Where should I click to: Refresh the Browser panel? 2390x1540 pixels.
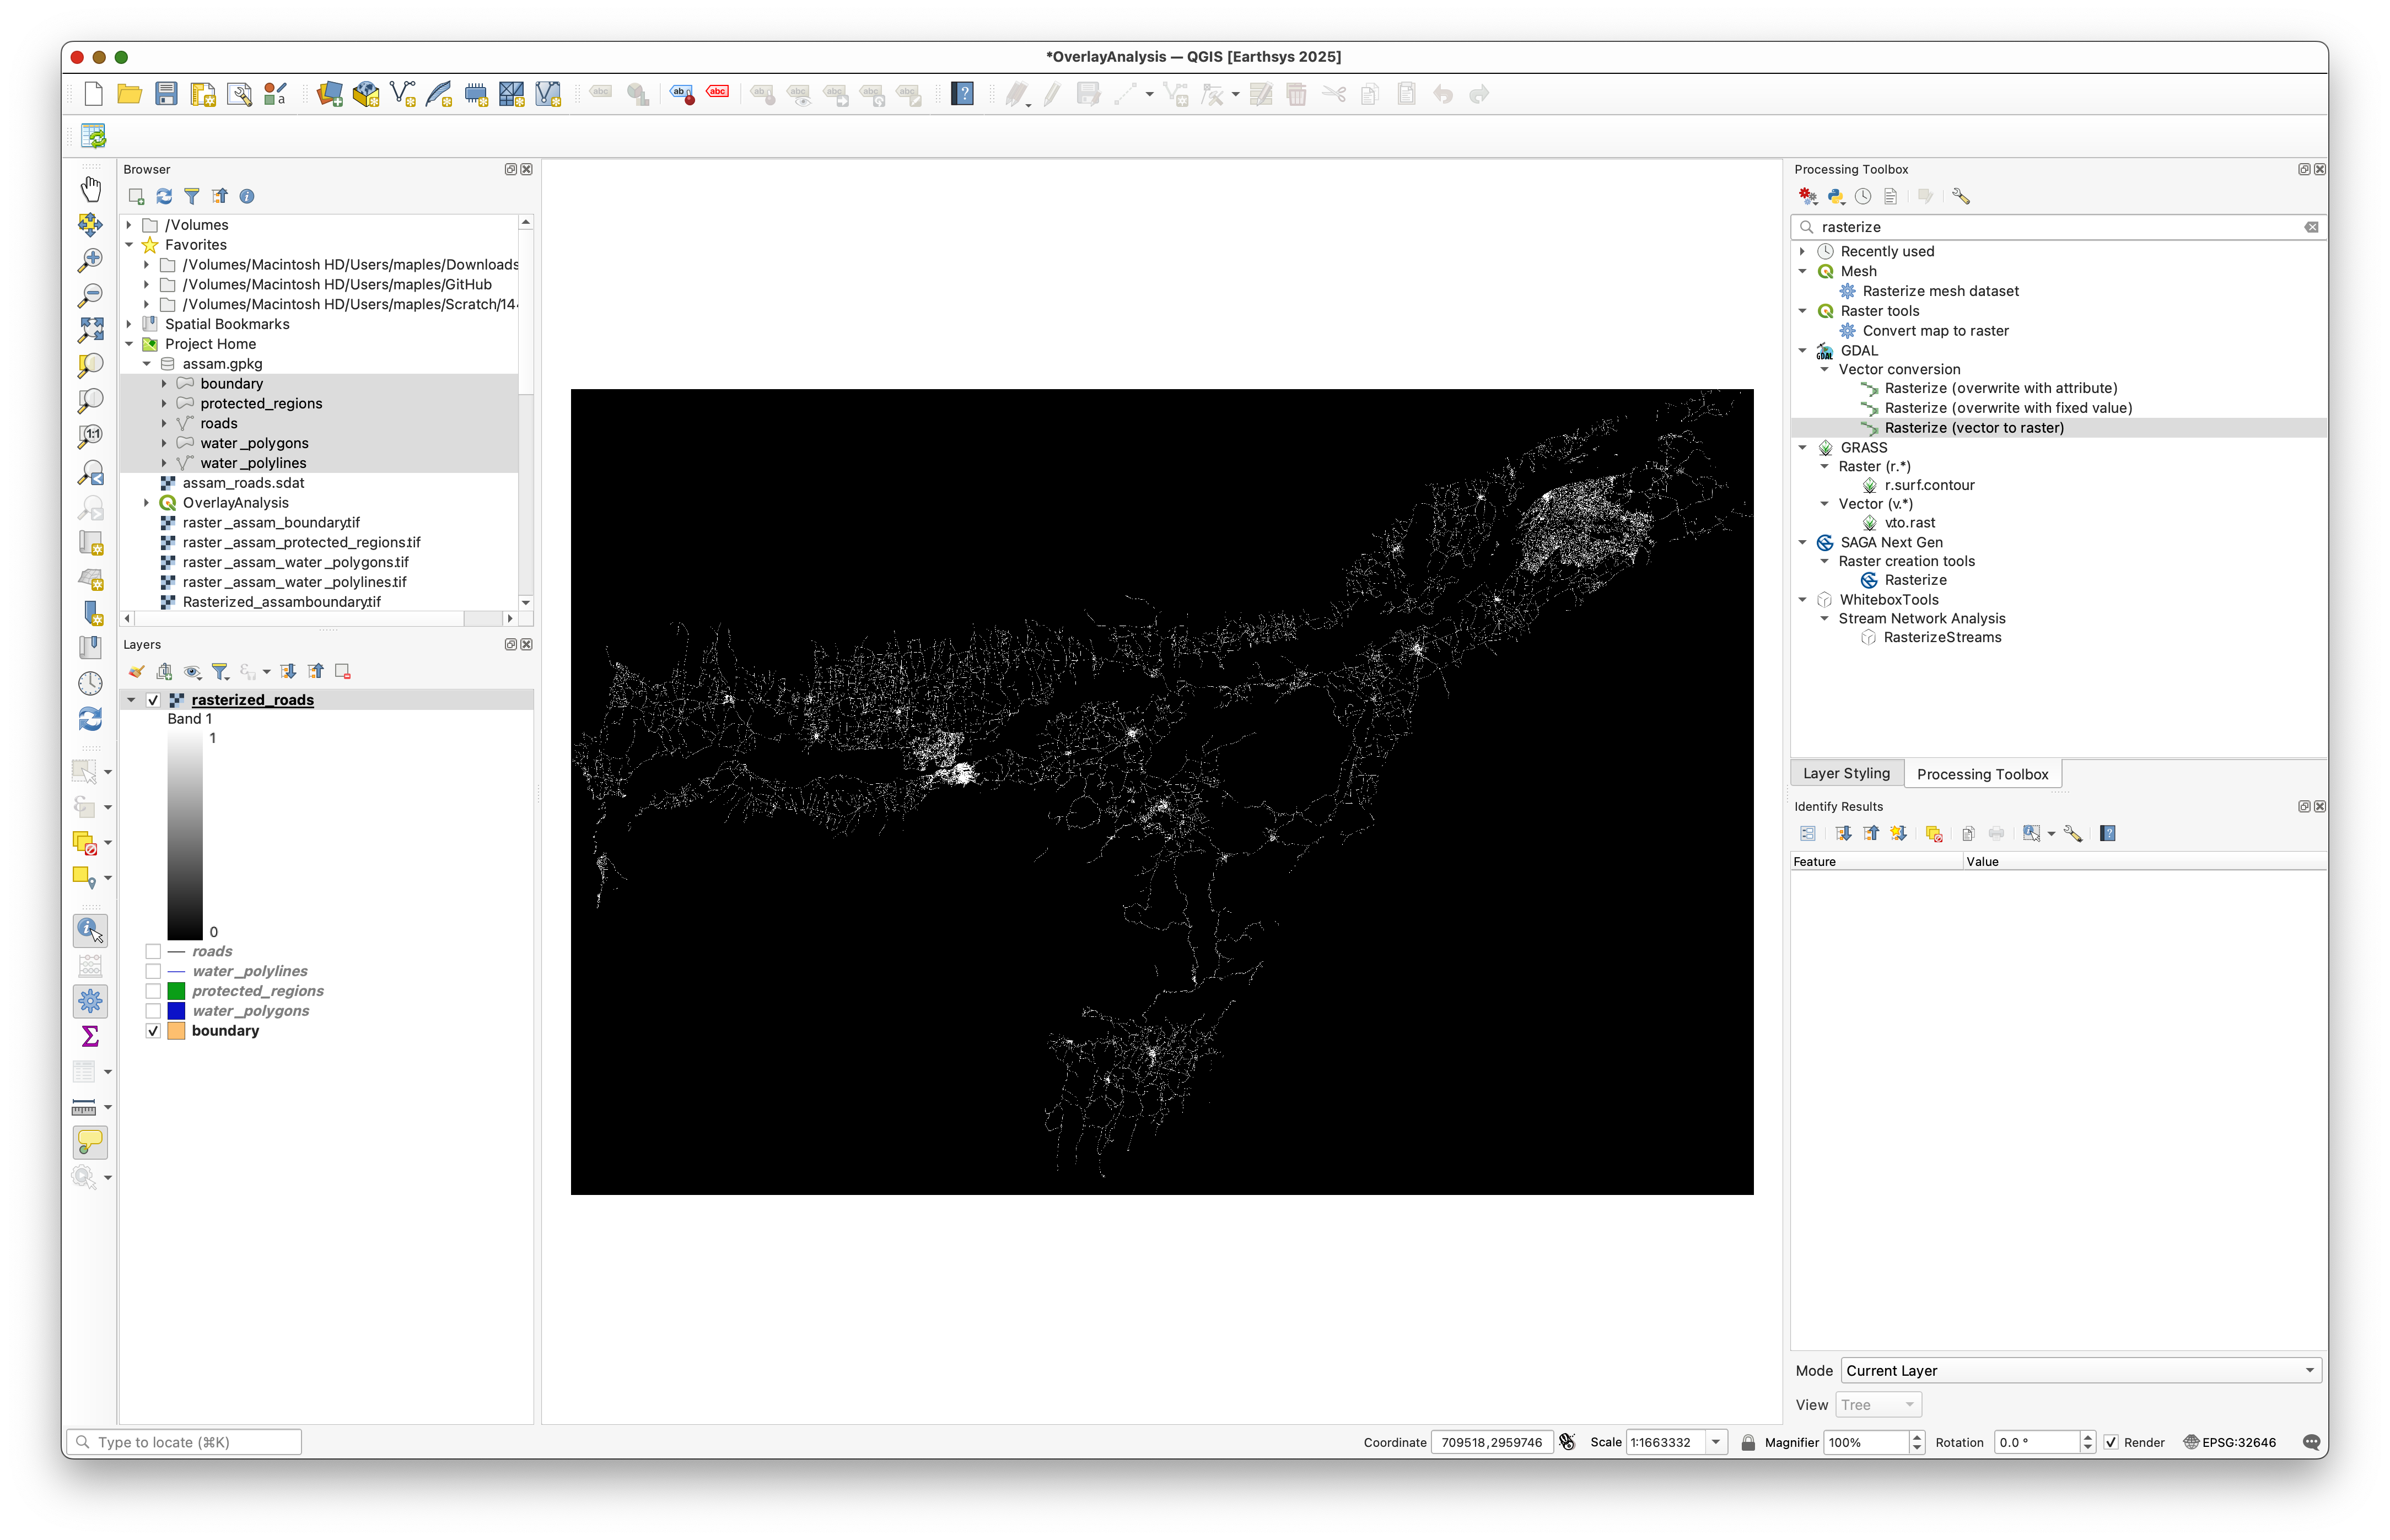[164, 196]
